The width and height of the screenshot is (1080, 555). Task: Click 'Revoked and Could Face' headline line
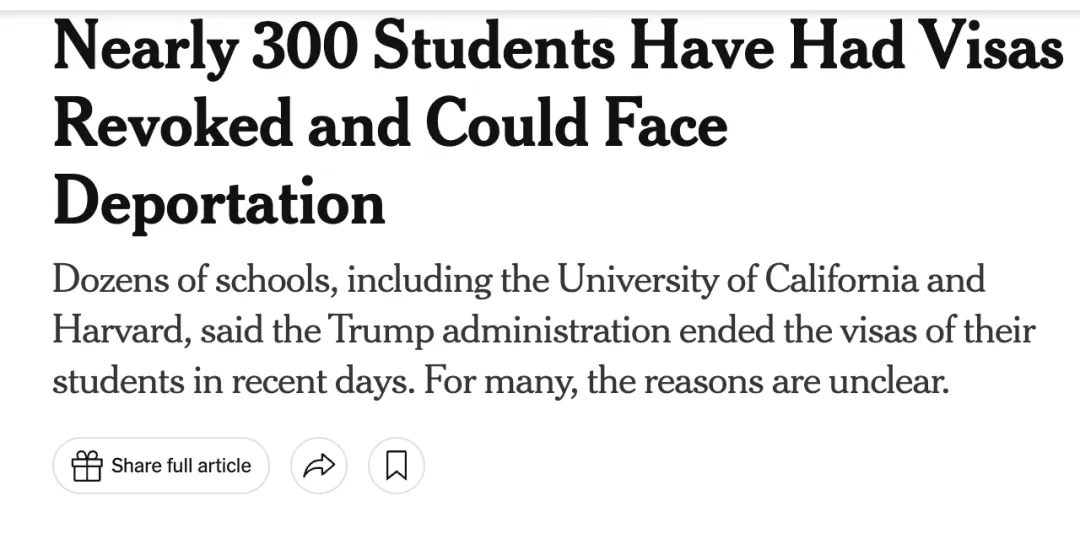point(391,125)
